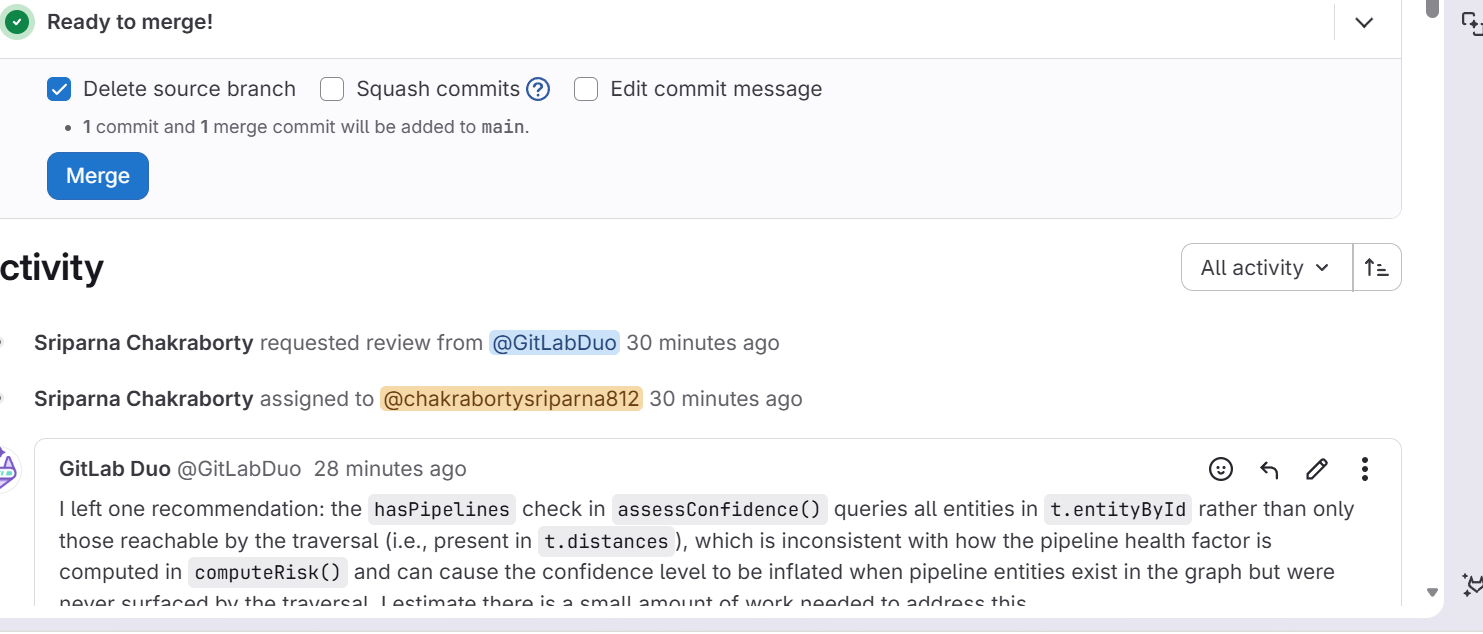Open the sparkle icon in right sidebar
The height and width of the screenshot is (634, 1483).
1472,585
